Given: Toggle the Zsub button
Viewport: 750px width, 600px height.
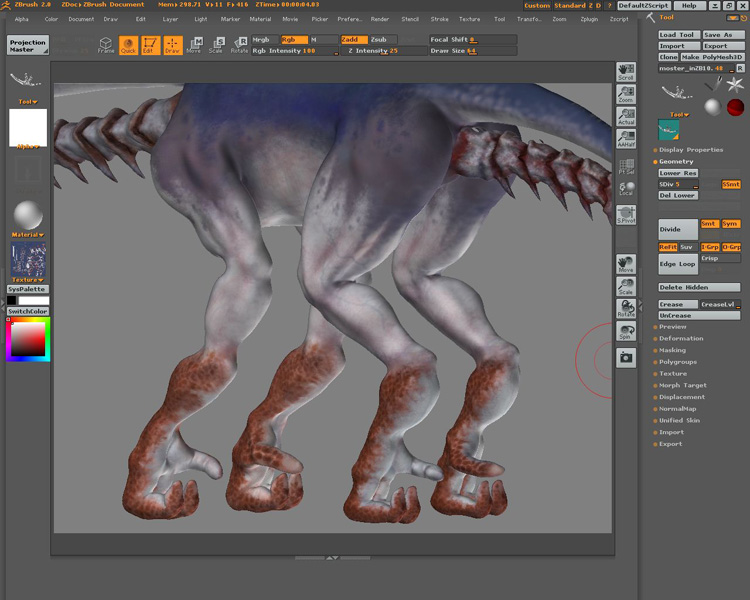Looking at the screenshot, I should click(x=384, y=40).
